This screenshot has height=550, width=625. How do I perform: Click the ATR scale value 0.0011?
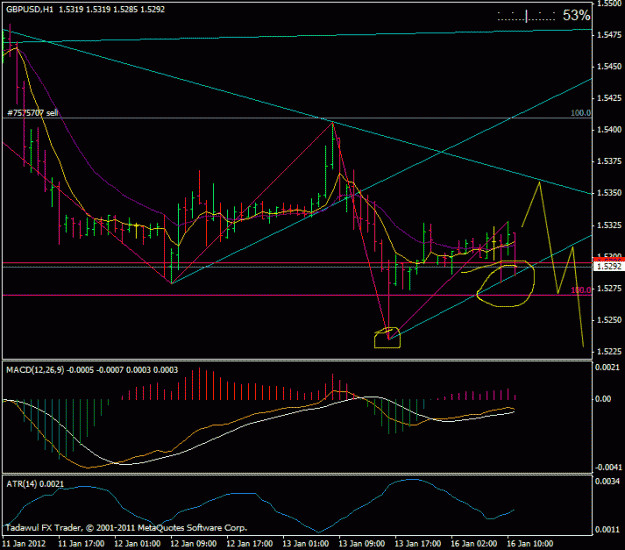click(x=607, y=529)
